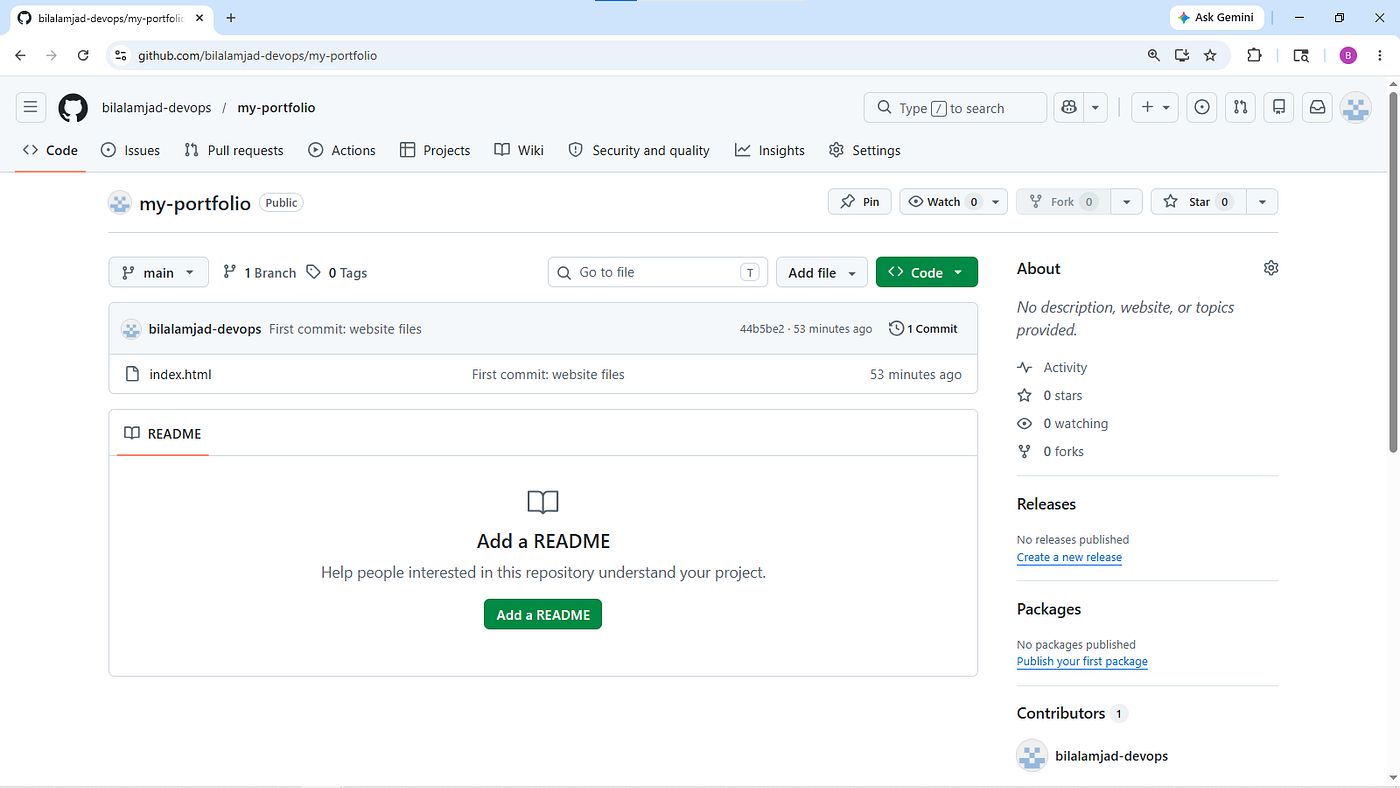
Task: Open the browser Extensions puzzle icon
Action: tap(1254, 55)
